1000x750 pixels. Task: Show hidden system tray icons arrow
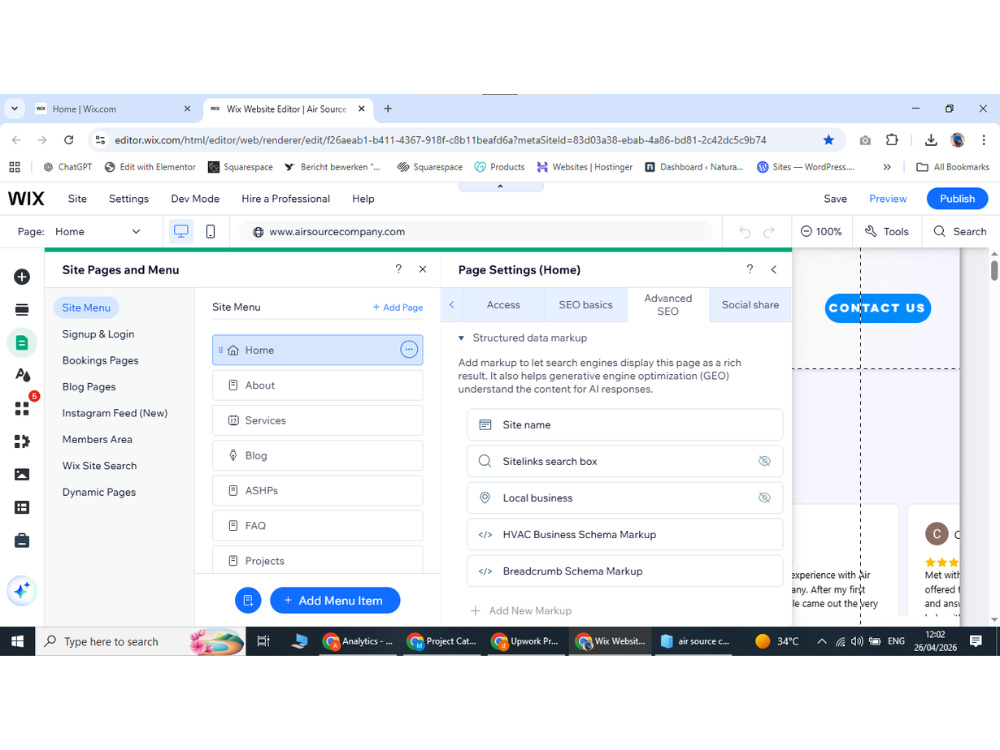pos(822,641)
